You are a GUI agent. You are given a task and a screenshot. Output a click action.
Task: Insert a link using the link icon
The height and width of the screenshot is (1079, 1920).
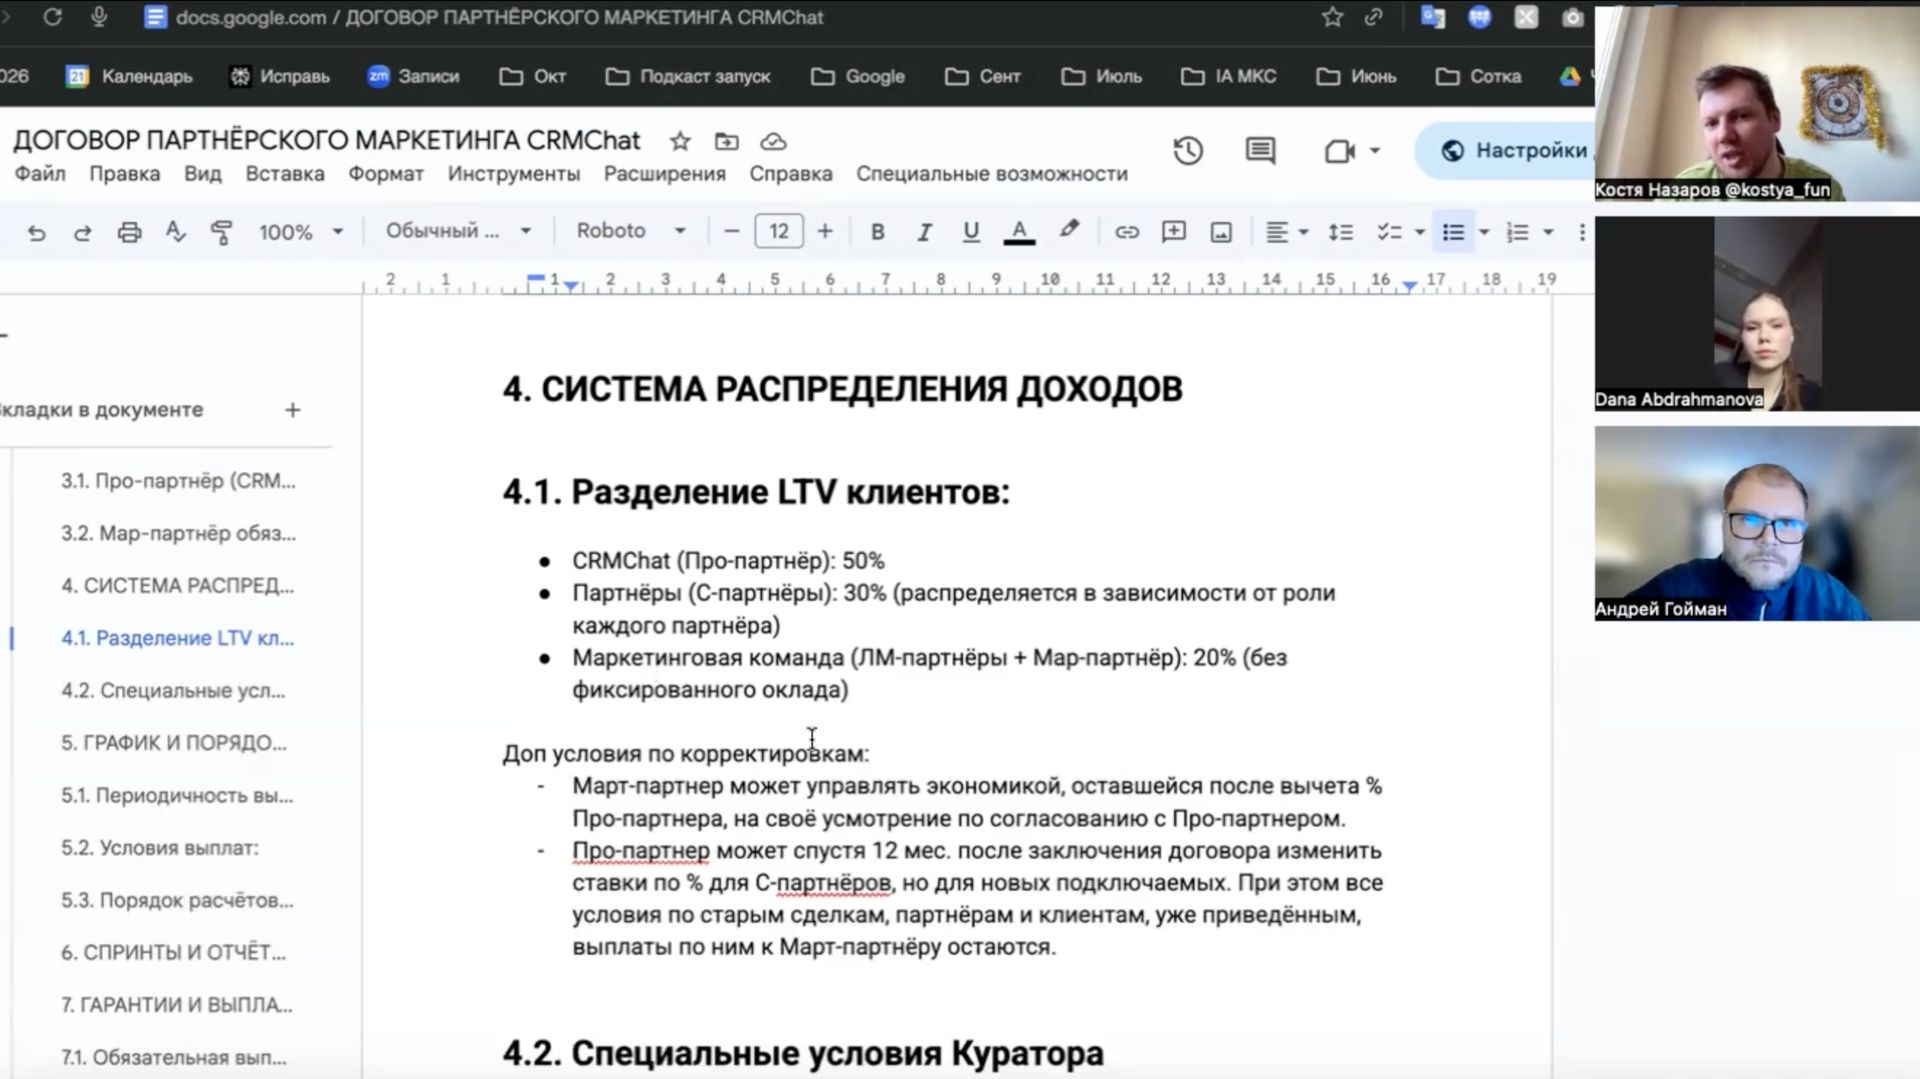pyautogui.click(x=1127, y=231)
